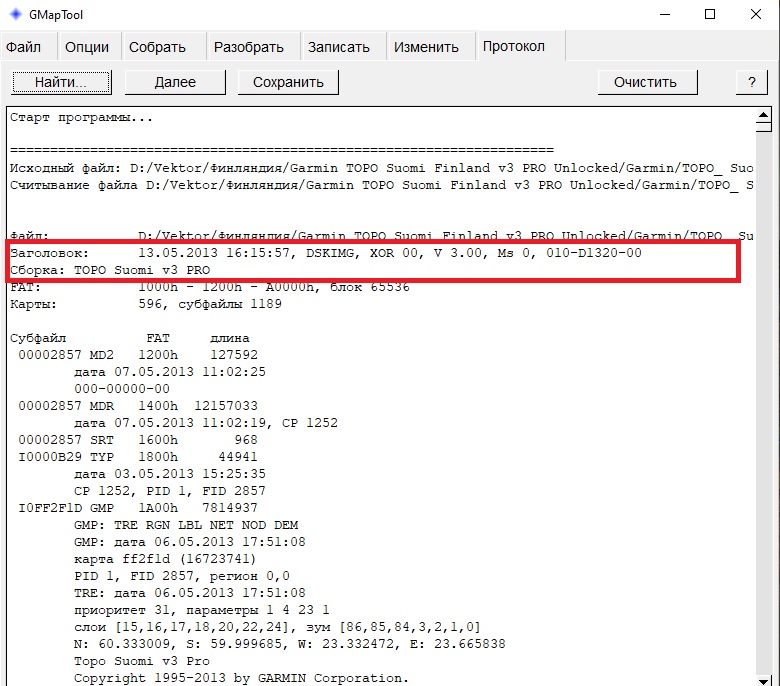Select the Собрать tab
Screen dimensions: 780x686
(x=158, y=47)
